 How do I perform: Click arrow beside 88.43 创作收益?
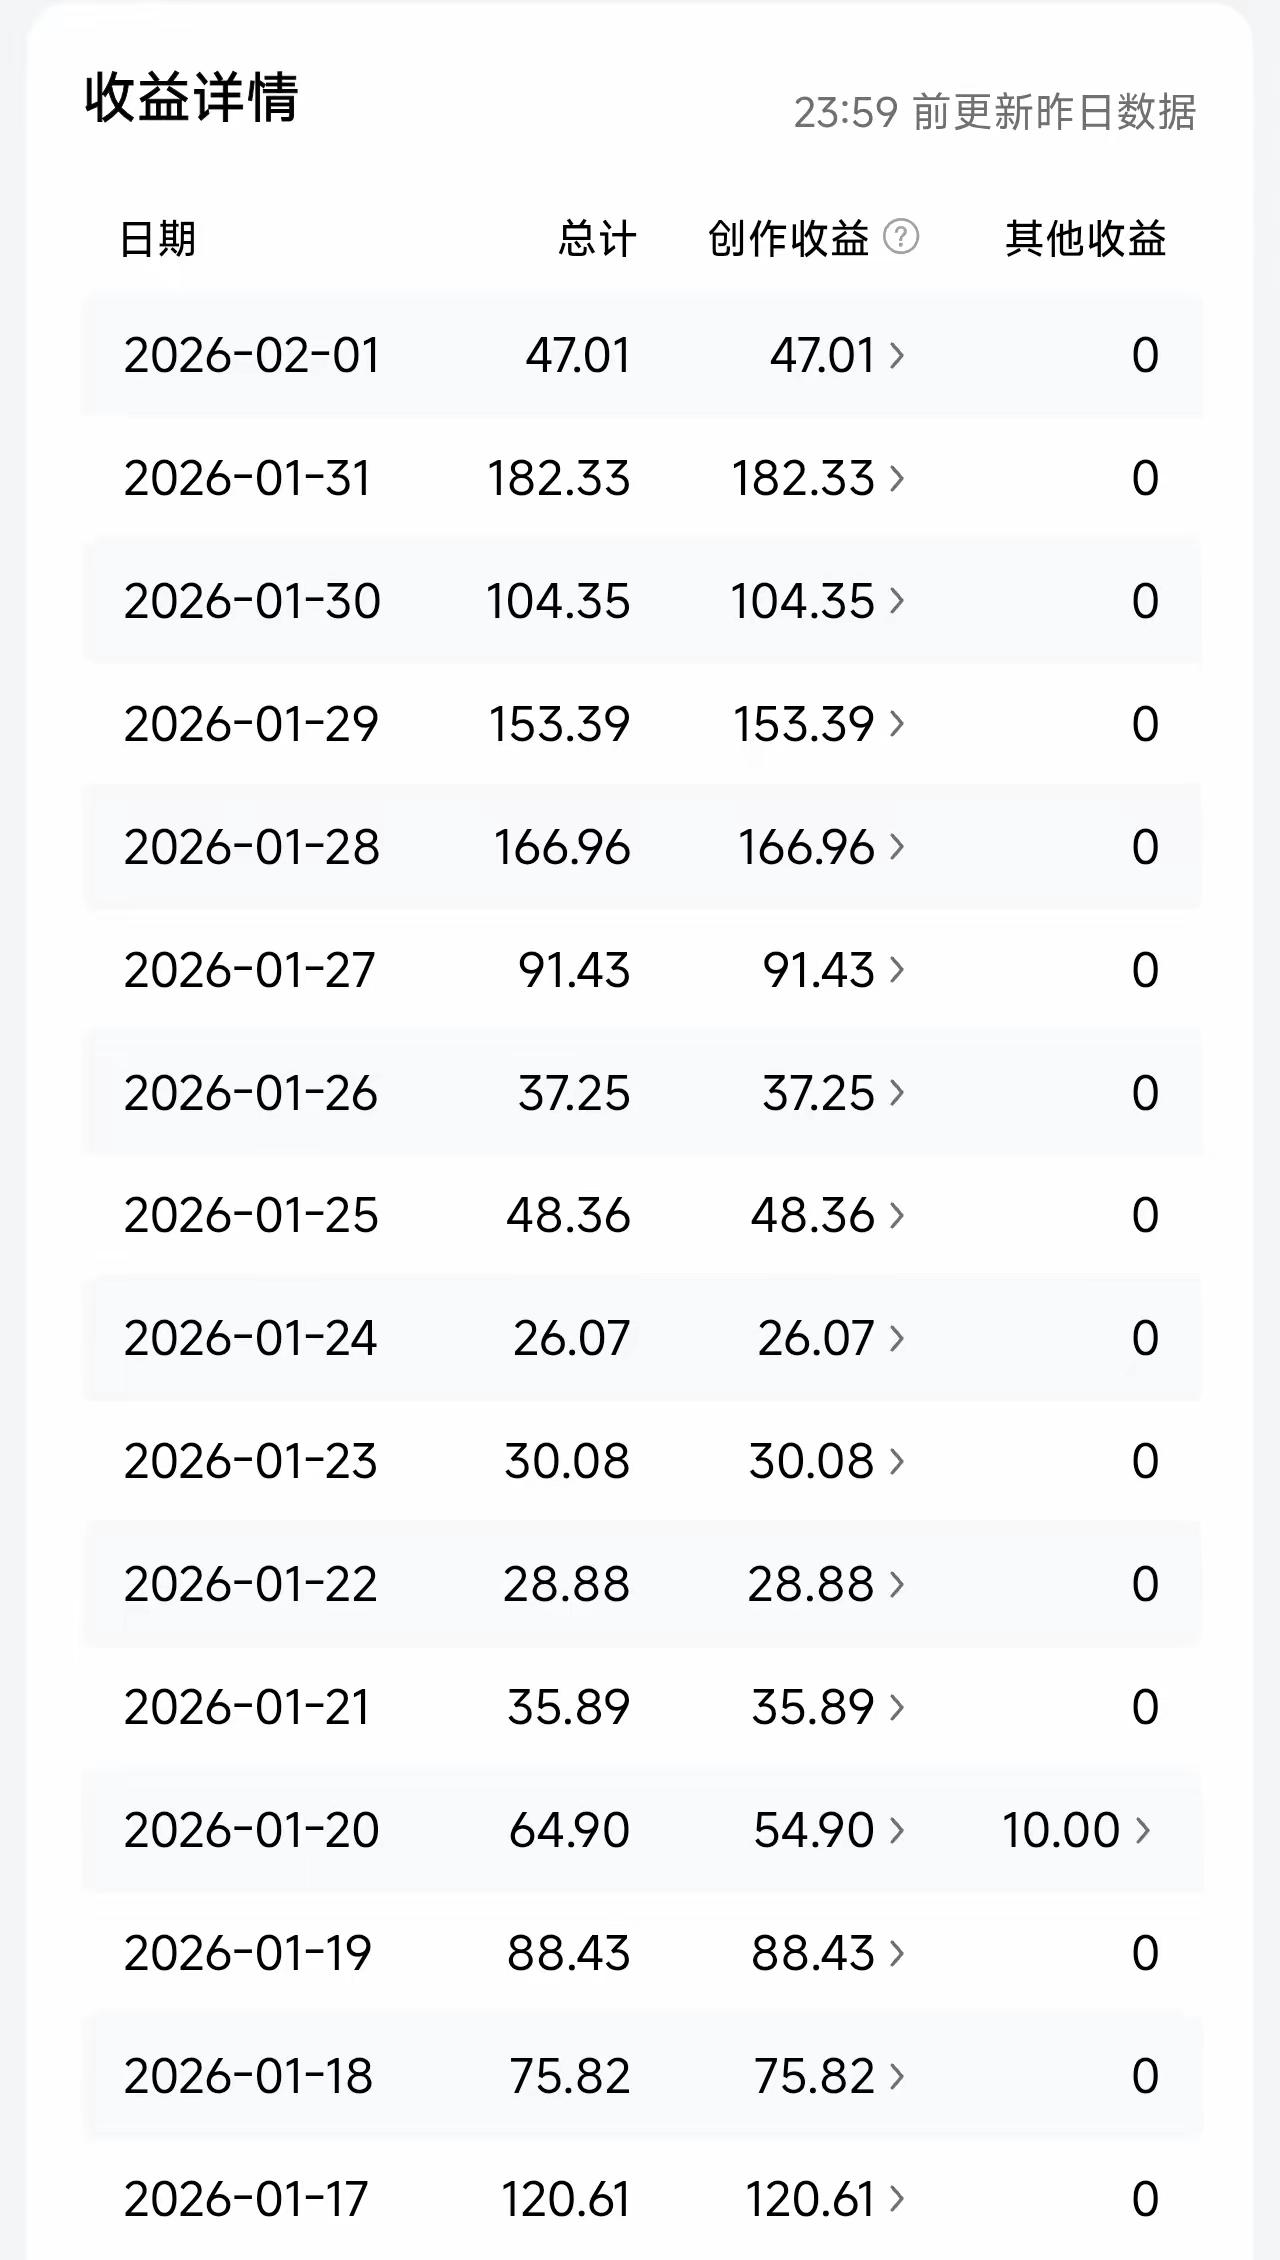[897, 1953]
